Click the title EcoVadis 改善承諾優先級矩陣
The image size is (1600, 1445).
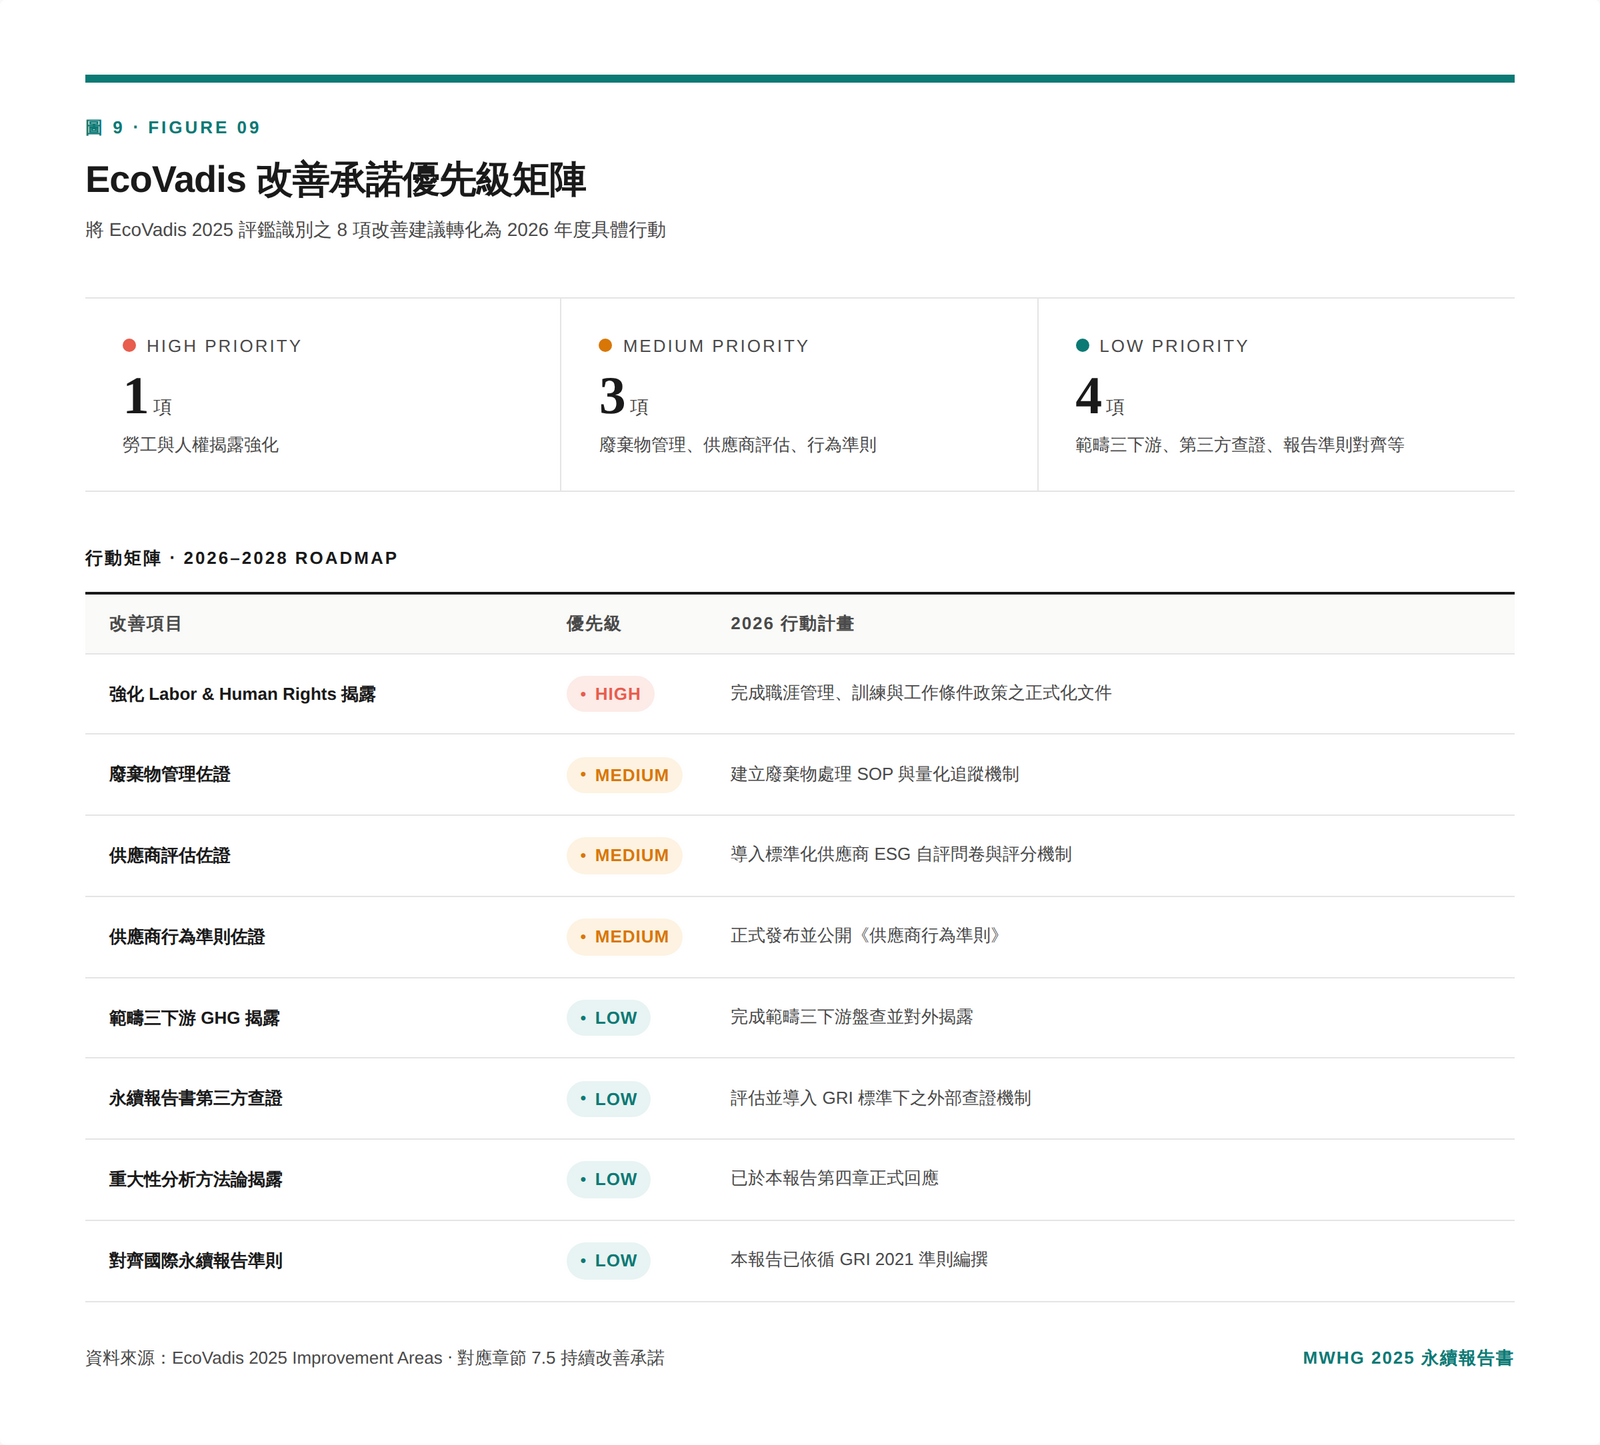pyautogui.click(x=335, y=180)
